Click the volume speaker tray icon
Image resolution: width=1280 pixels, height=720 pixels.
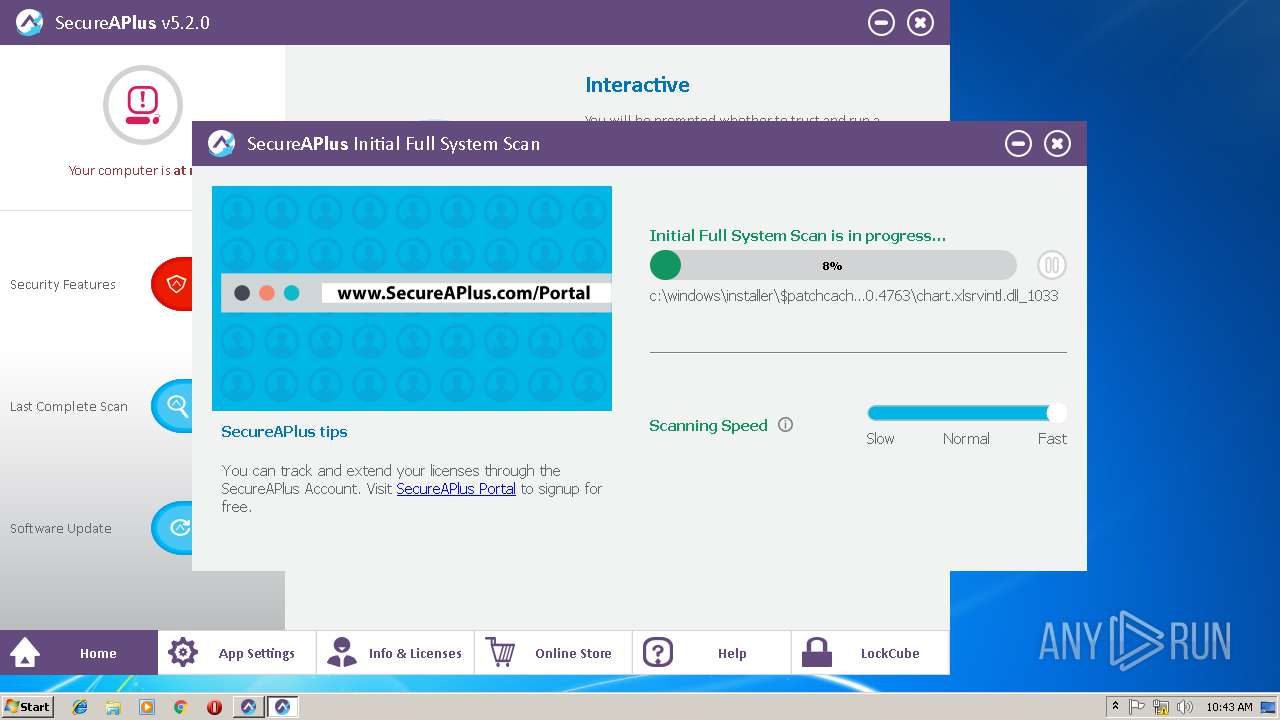pos(1184,707)
